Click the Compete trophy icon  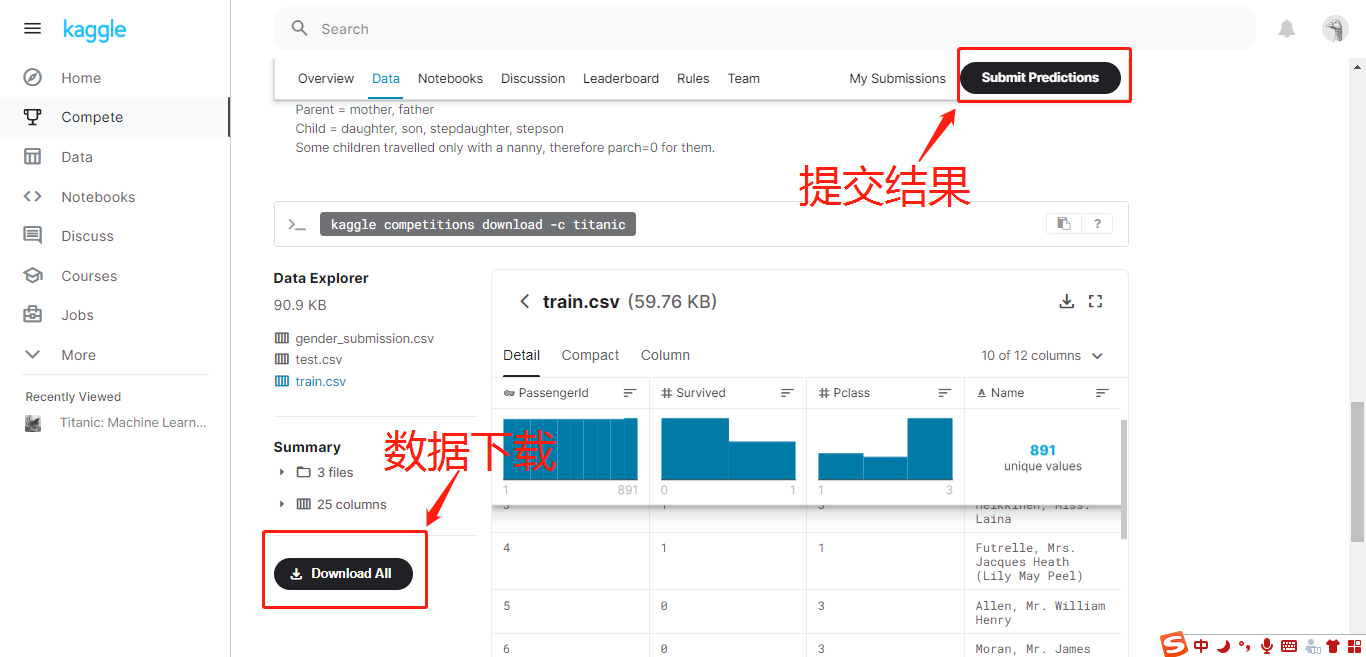click(x=33, y=117)
